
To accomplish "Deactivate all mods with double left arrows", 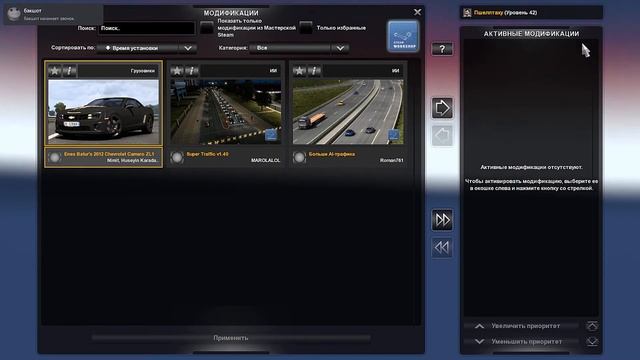I will [442, 247].
